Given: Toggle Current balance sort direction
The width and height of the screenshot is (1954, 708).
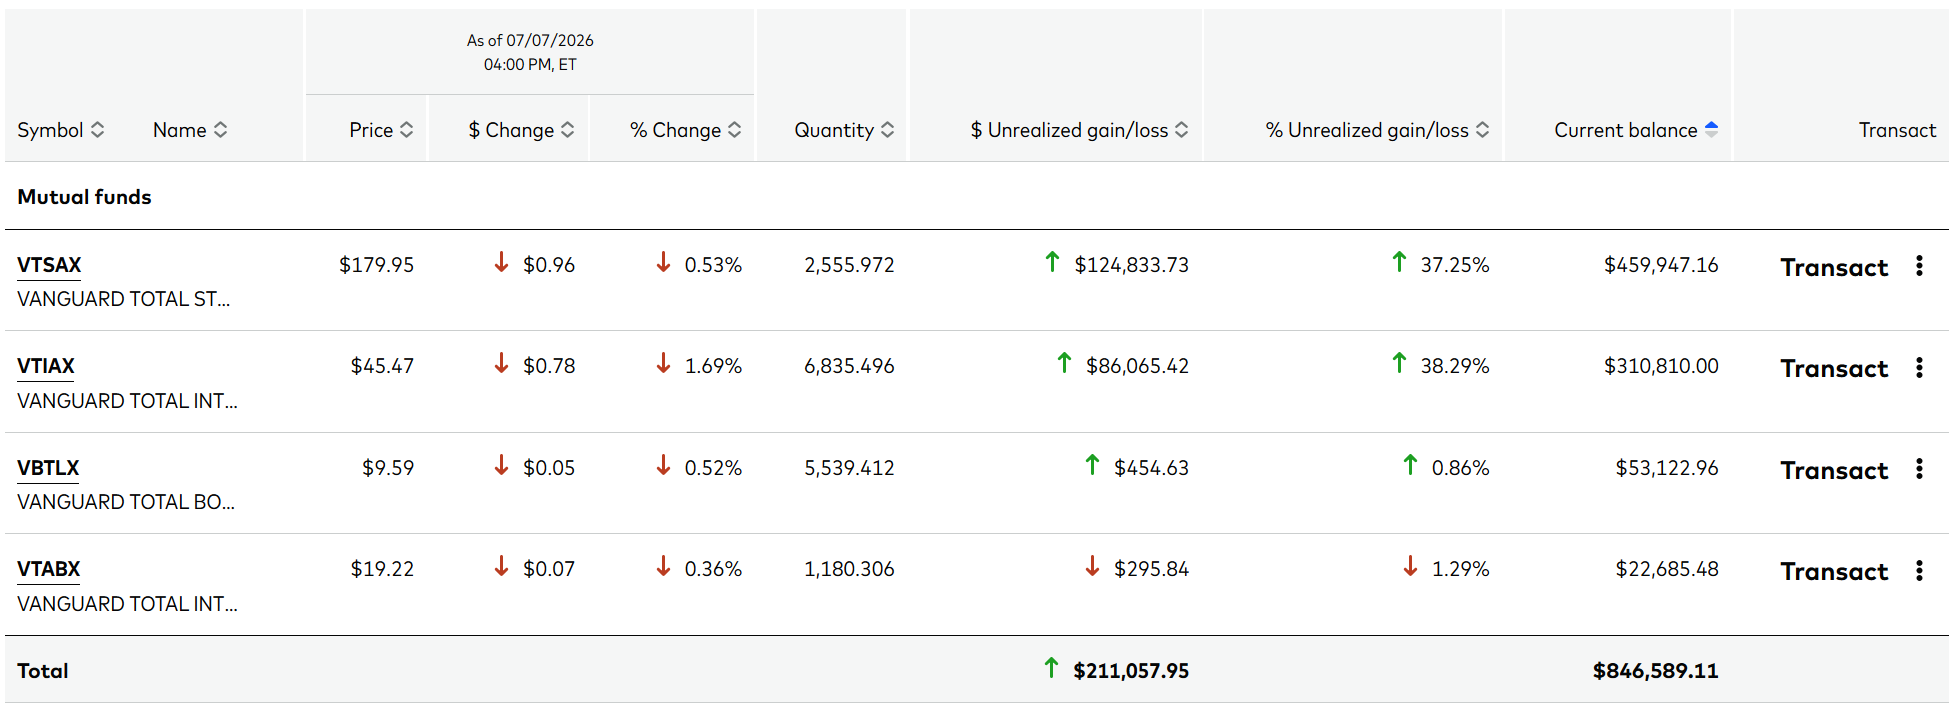Looking at the screenshot, I should point(1636,130).
